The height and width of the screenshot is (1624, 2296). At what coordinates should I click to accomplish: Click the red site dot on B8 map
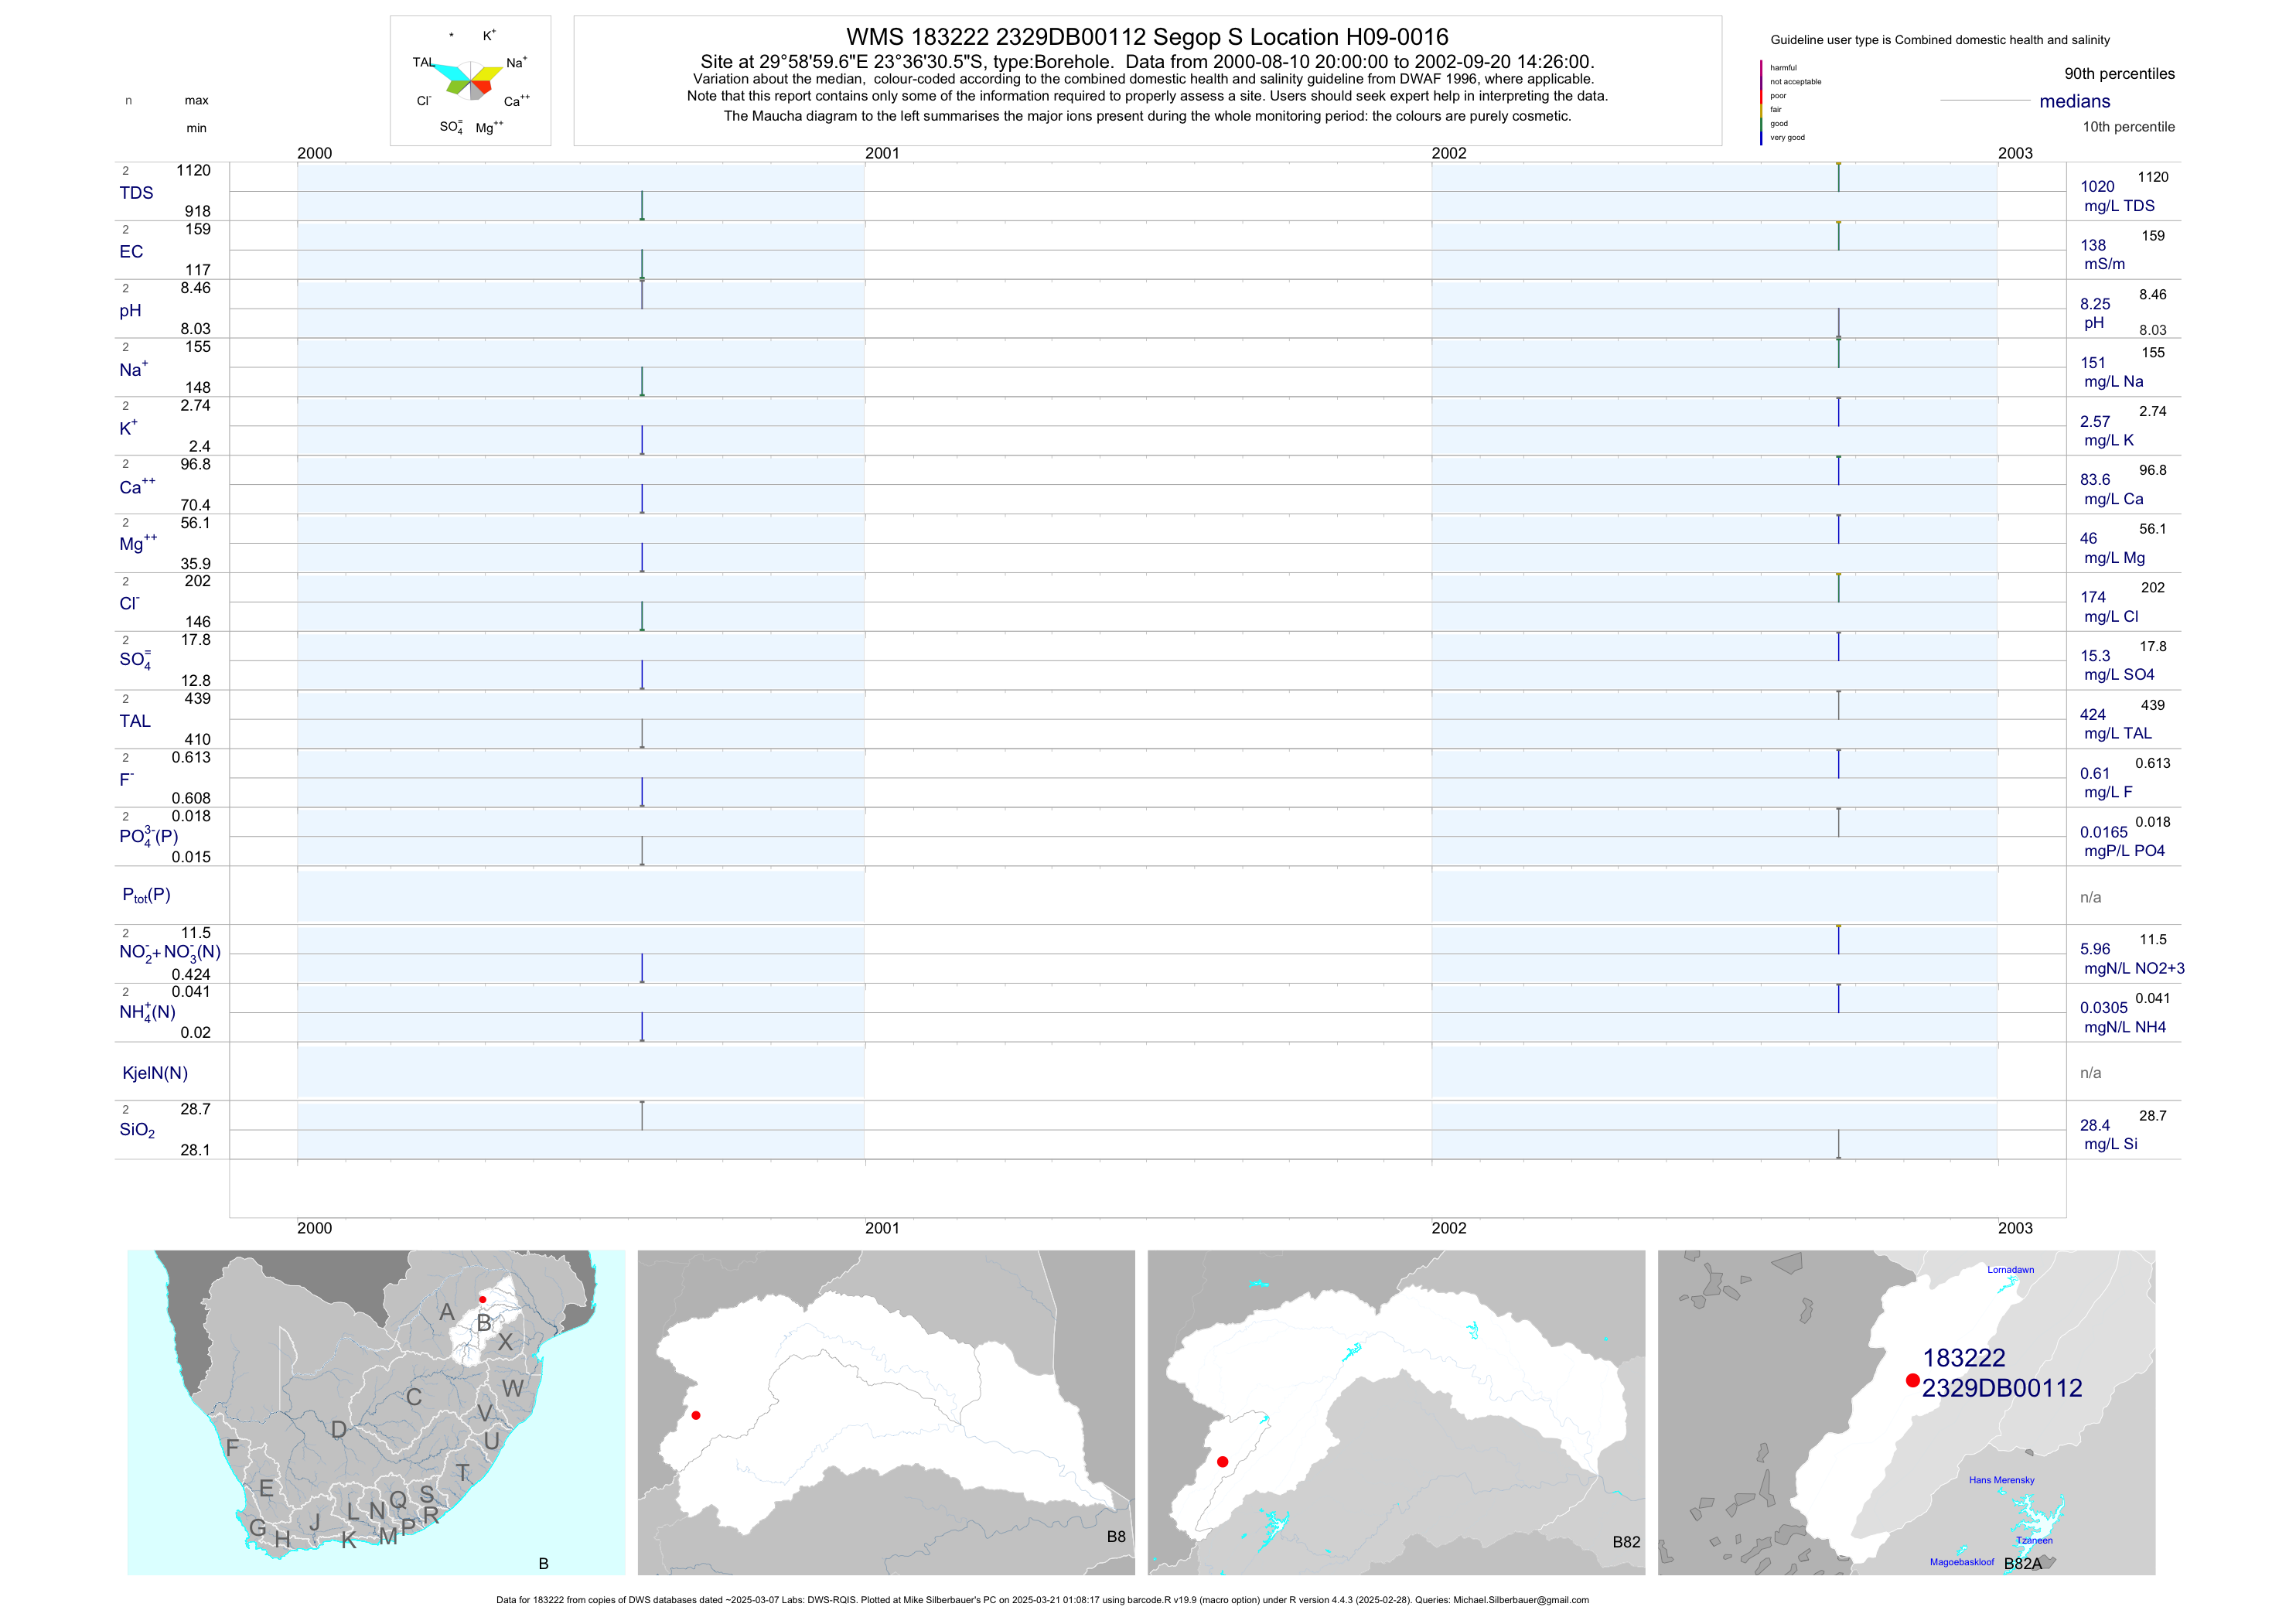tap(696, 1415)
